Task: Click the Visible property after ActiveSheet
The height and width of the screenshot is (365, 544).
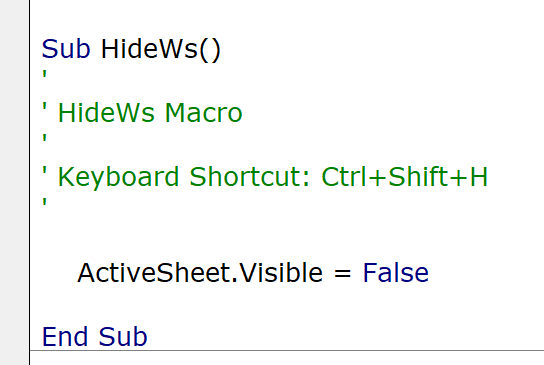Action: pos(281,273)
